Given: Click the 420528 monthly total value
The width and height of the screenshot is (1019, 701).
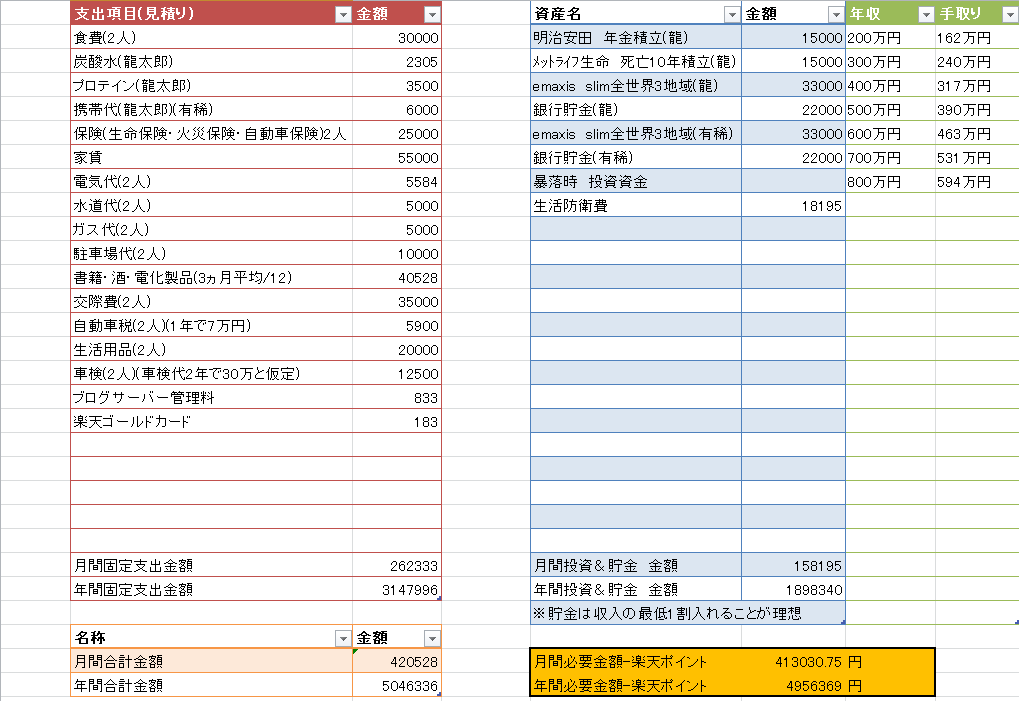Looking at the screenshot, I should (x=397, y=662).
